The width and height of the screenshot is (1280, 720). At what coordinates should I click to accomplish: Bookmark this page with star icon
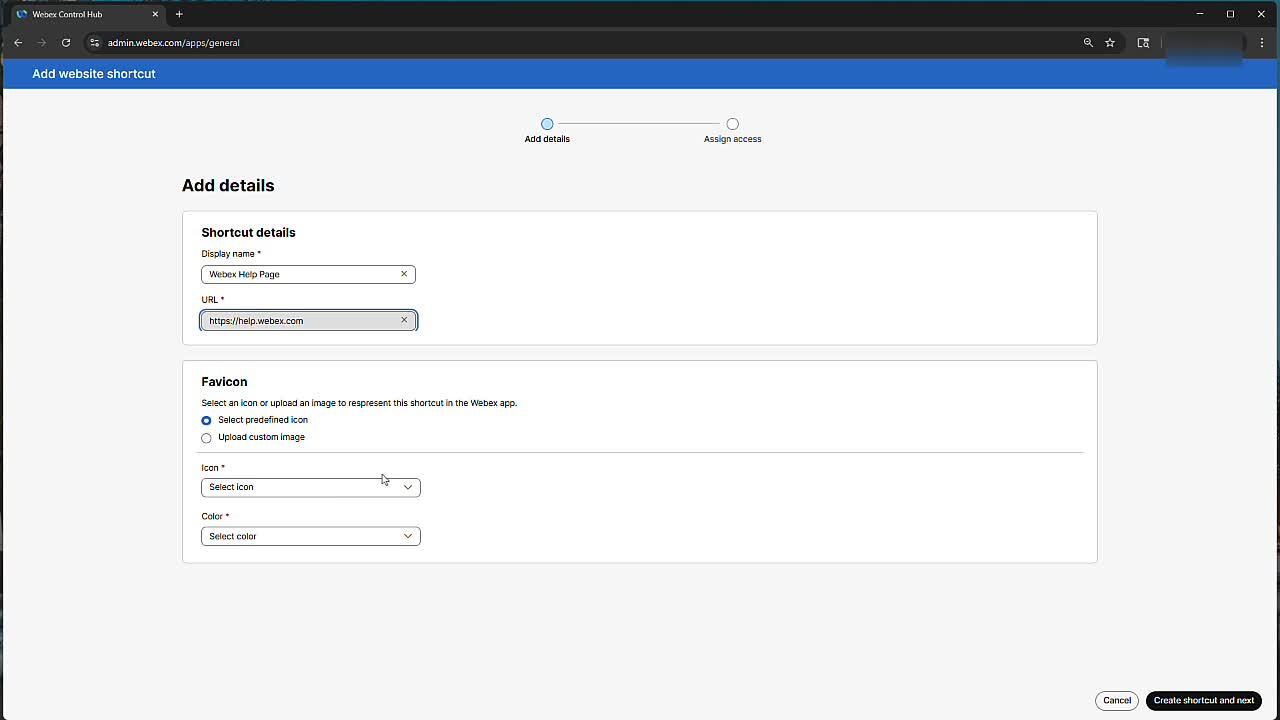click(1110, 43)
